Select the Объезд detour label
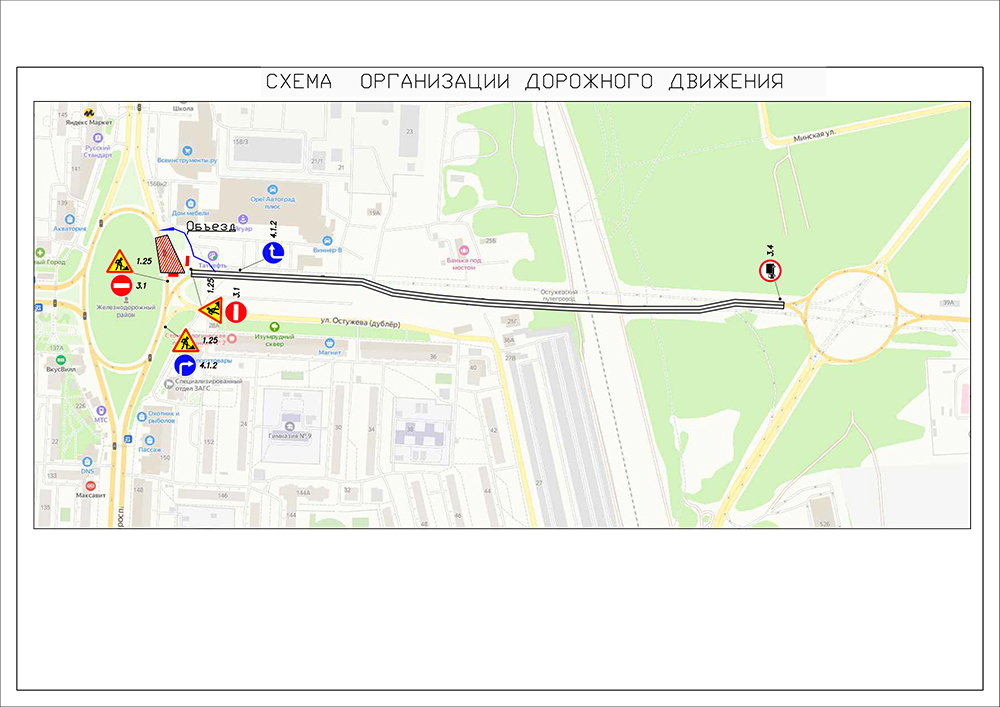 [x=211, y=227]
